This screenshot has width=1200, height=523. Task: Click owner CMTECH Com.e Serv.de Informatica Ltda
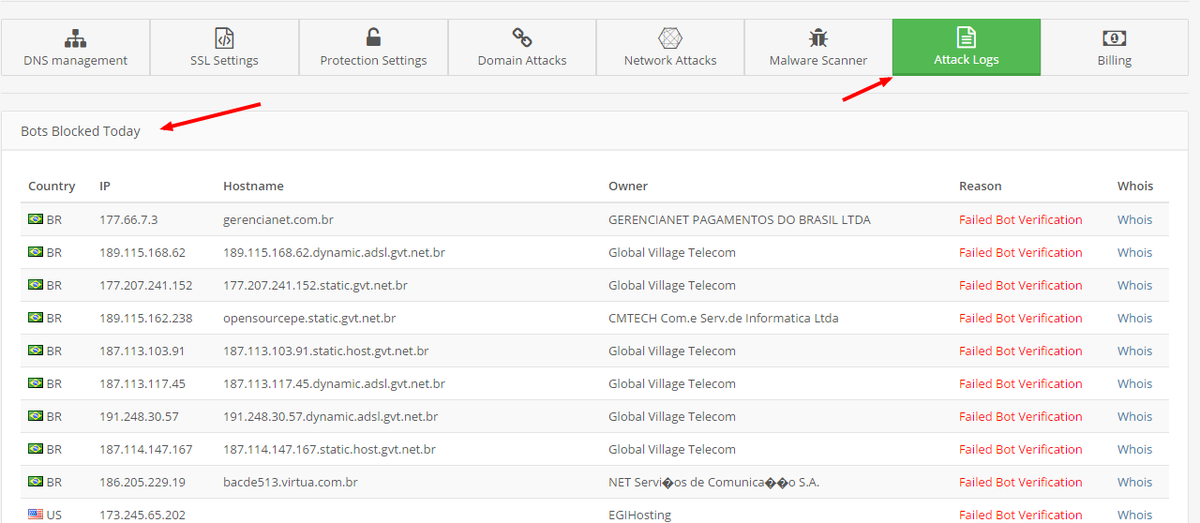coord(723,318)
